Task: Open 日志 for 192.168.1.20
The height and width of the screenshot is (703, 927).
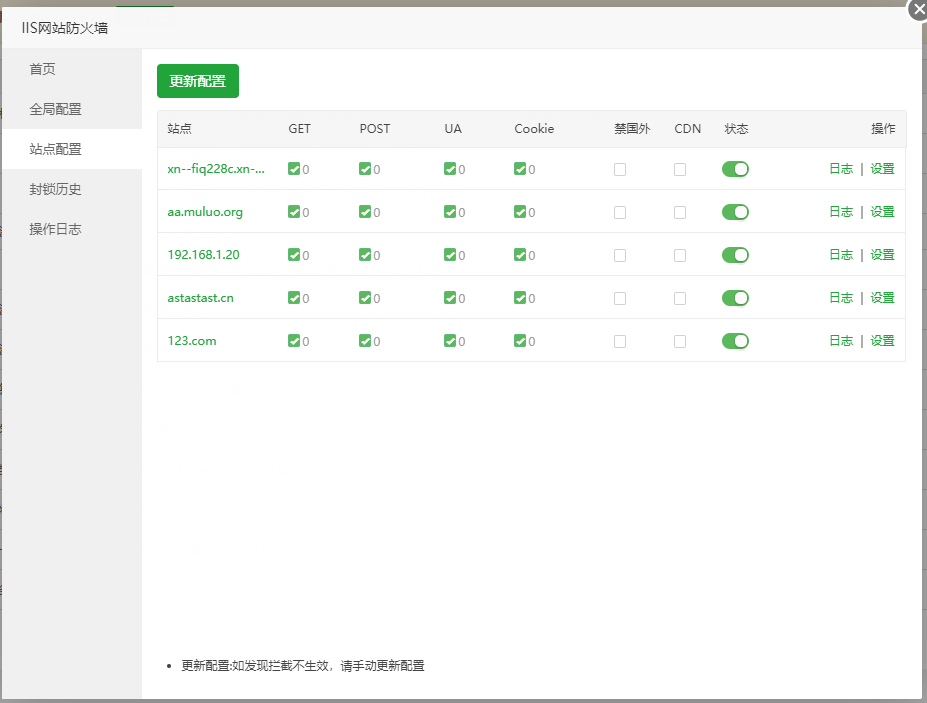Action: tap(841, 255)
